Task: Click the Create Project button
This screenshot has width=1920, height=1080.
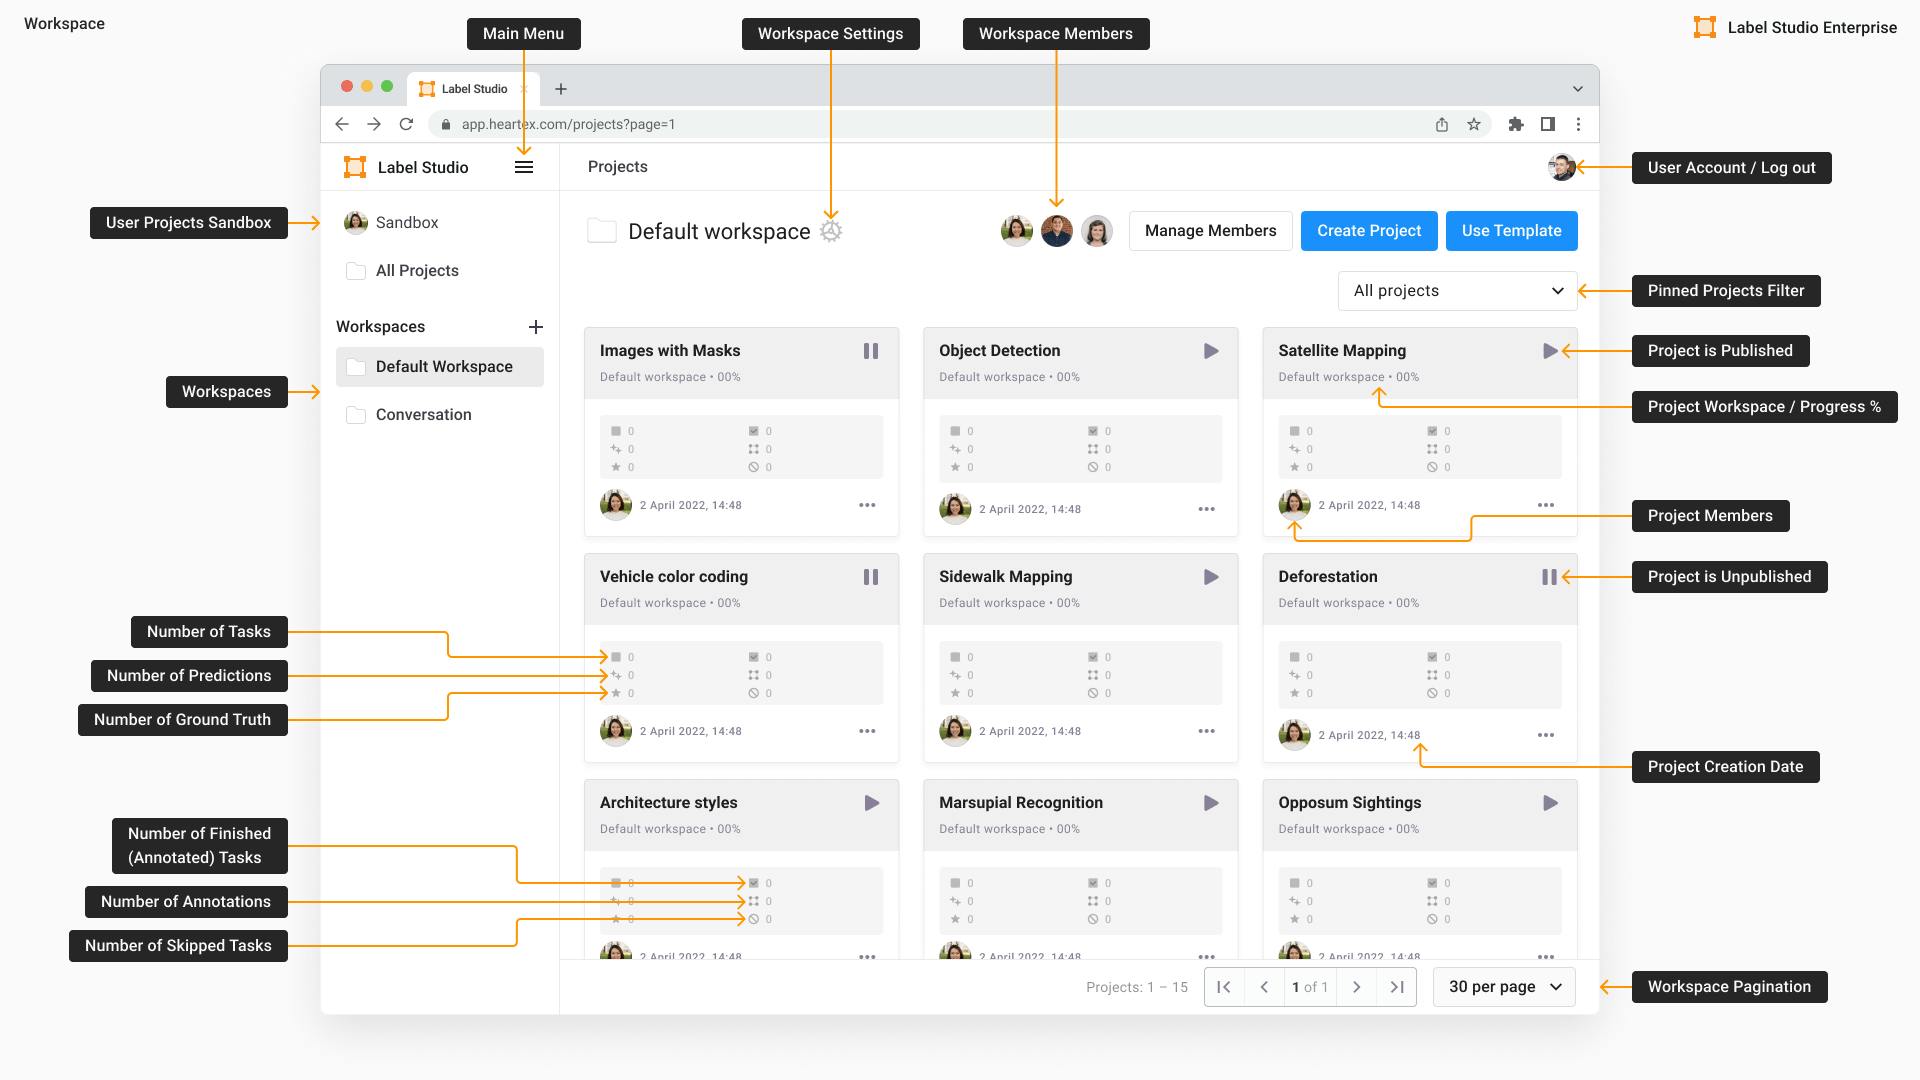Action: tap(1369, 229)
